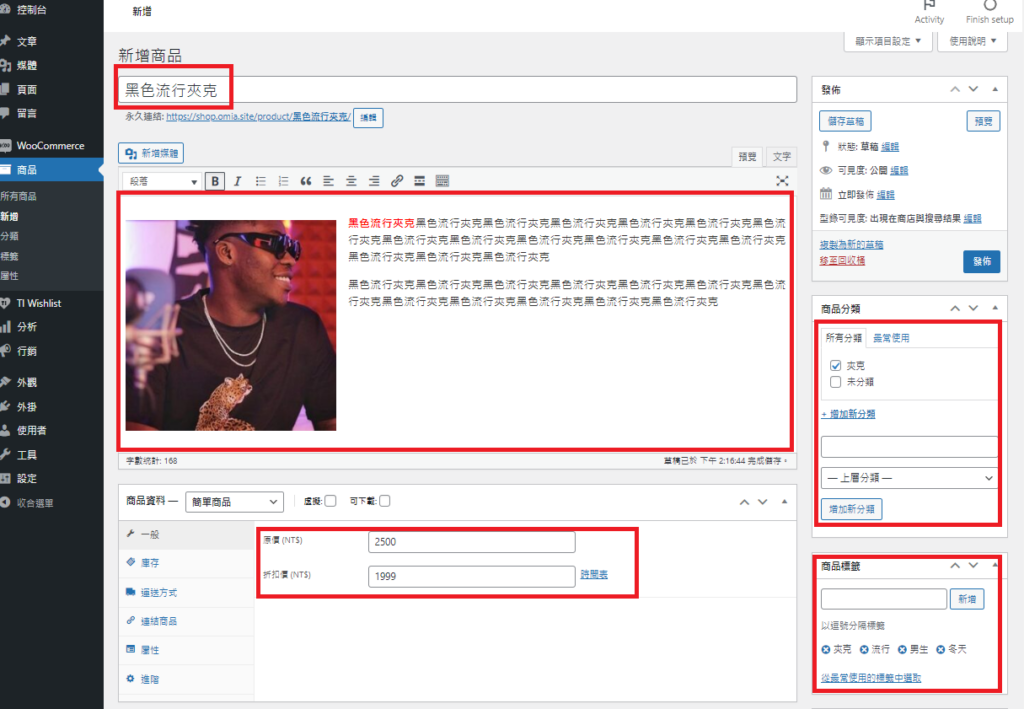Insert a blockquote from the toolbar
Image resolution: width=1024 pixels, height=709 pixels.
306,181
